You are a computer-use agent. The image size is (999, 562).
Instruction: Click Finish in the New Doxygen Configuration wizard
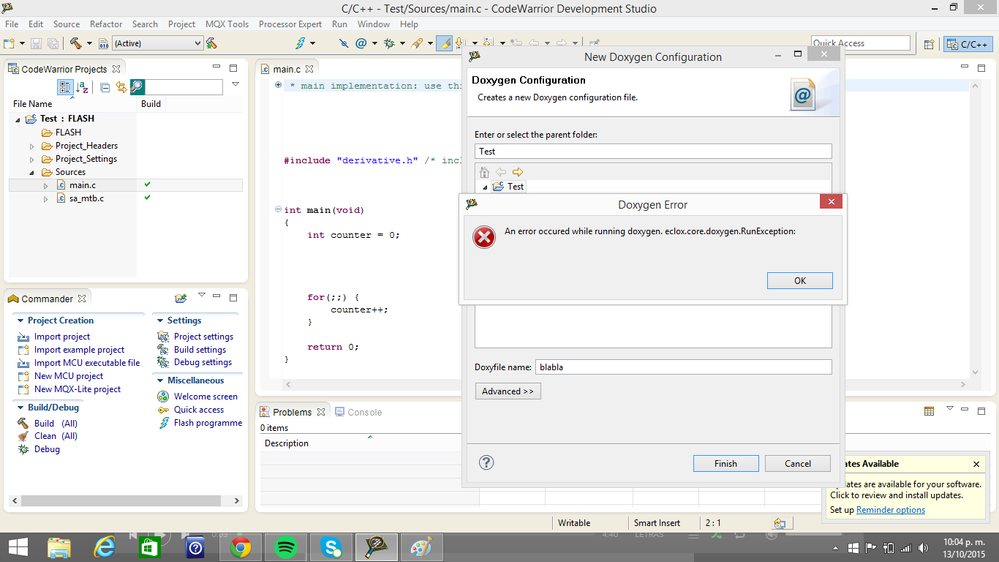726,463
